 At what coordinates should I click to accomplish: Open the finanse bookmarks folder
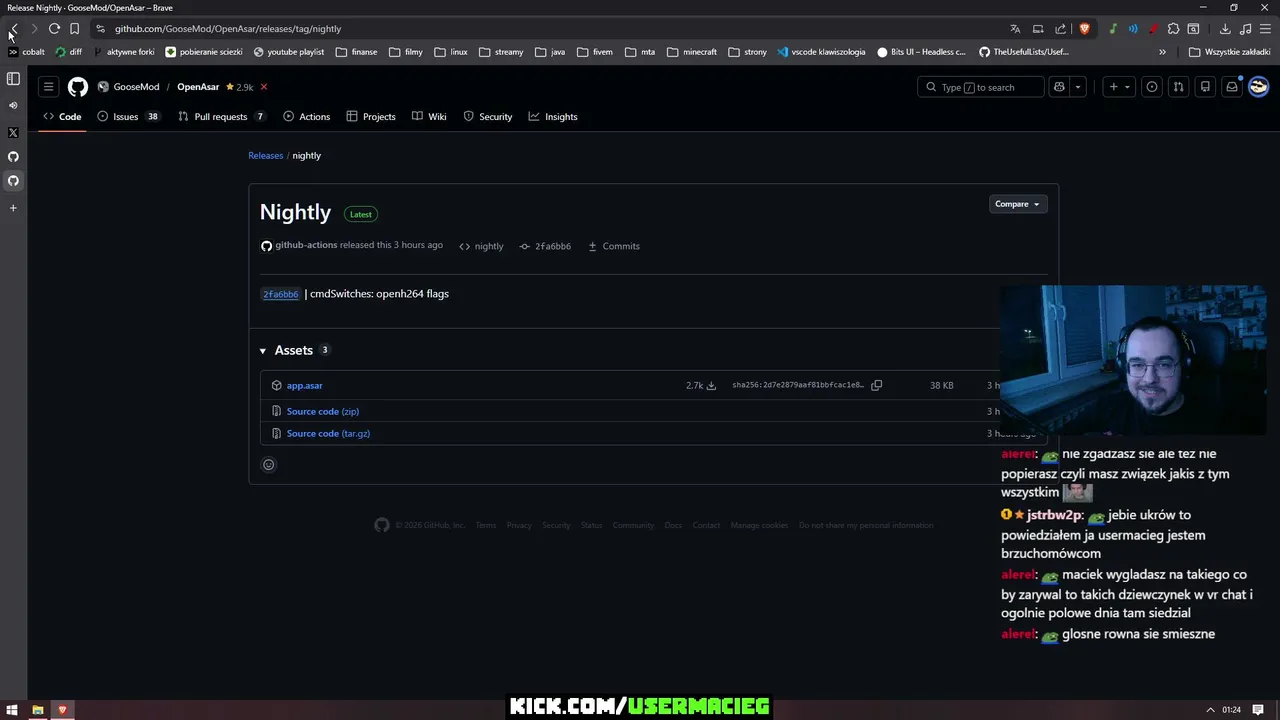(356, 52)
